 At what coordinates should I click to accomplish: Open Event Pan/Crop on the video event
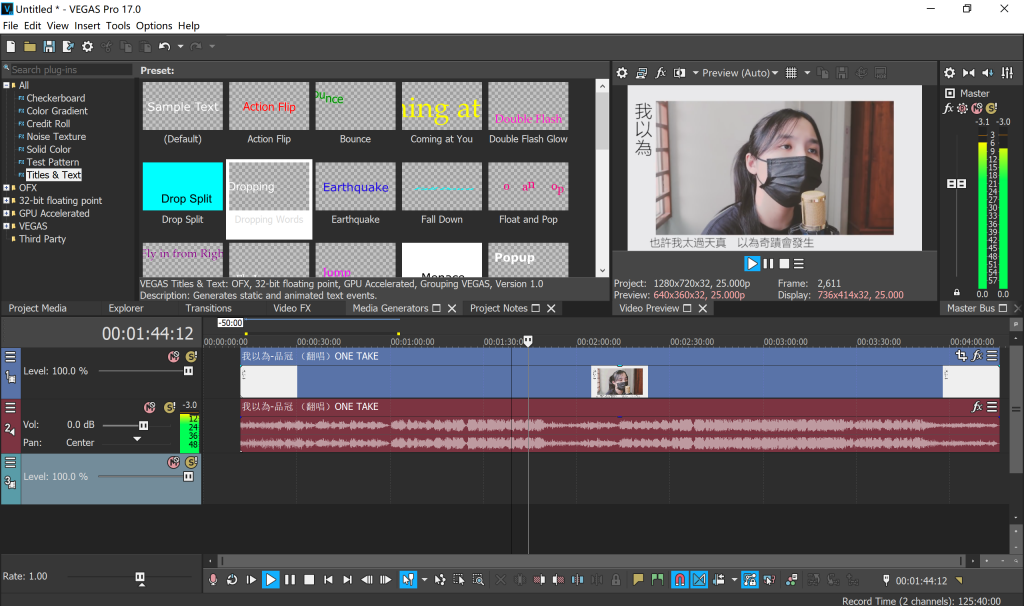(961, 356)
